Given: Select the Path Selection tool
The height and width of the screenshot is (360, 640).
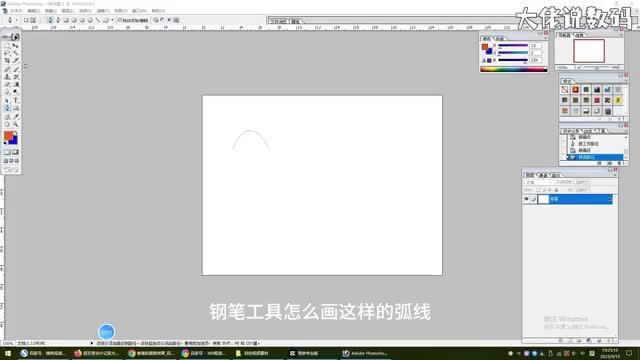Looking at the screenshot, I should click(x=7, y=100).
